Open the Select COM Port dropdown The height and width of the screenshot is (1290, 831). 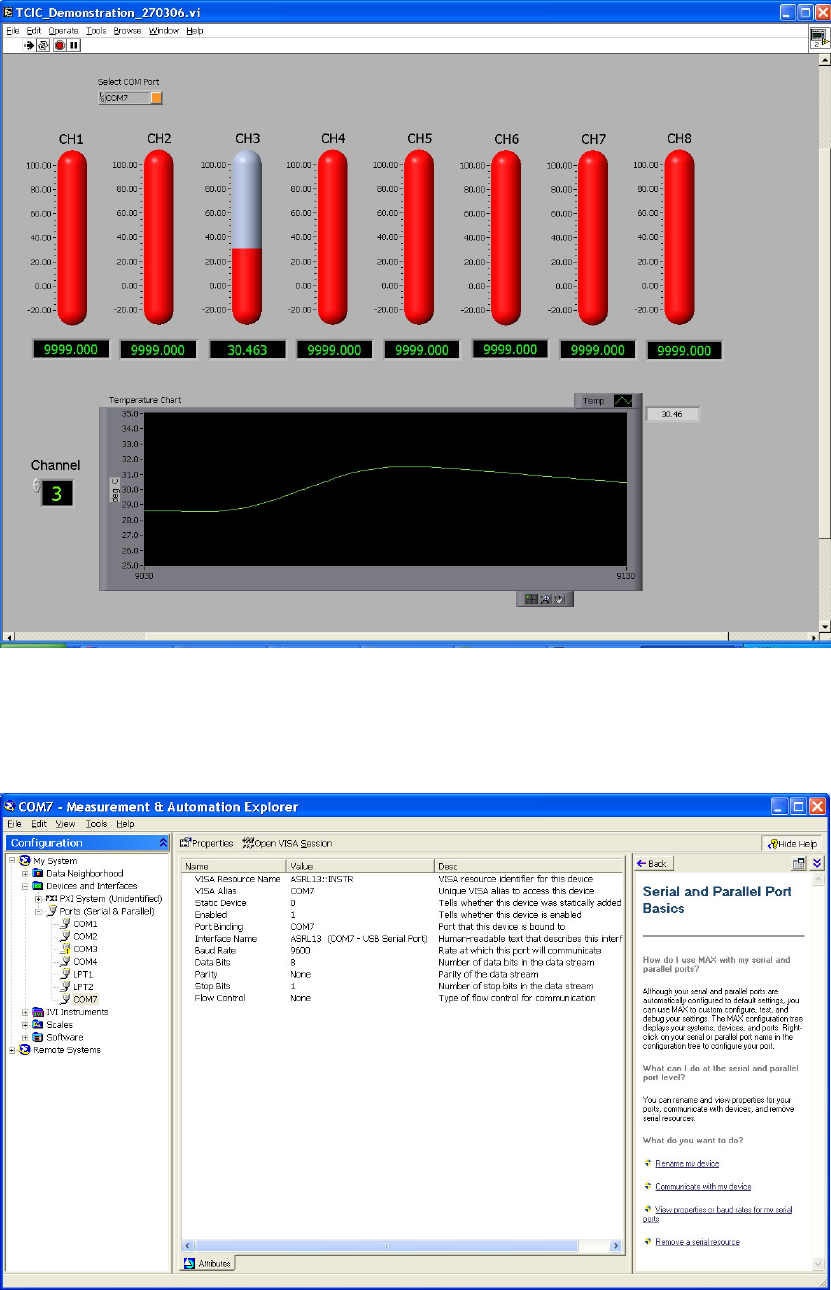[155, 98]
